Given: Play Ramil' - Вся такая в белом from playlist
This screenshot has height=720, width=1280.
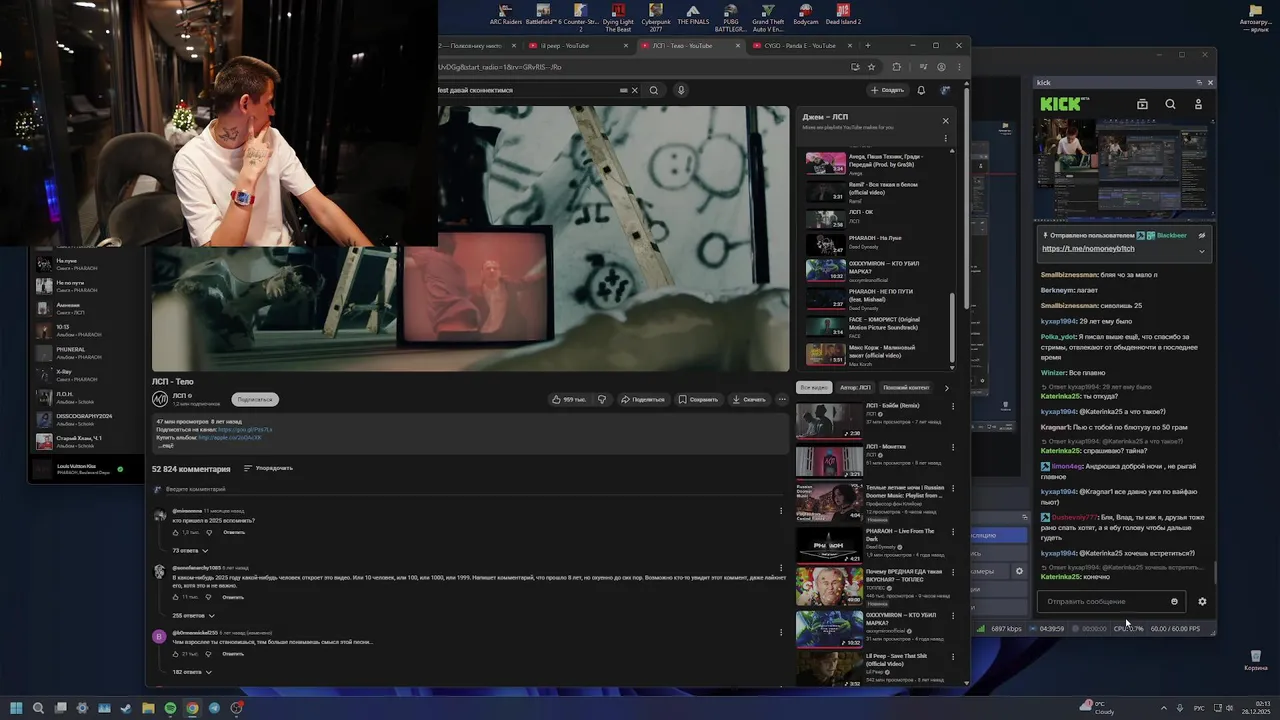Looking at the screenshot, I should (877, 192).
